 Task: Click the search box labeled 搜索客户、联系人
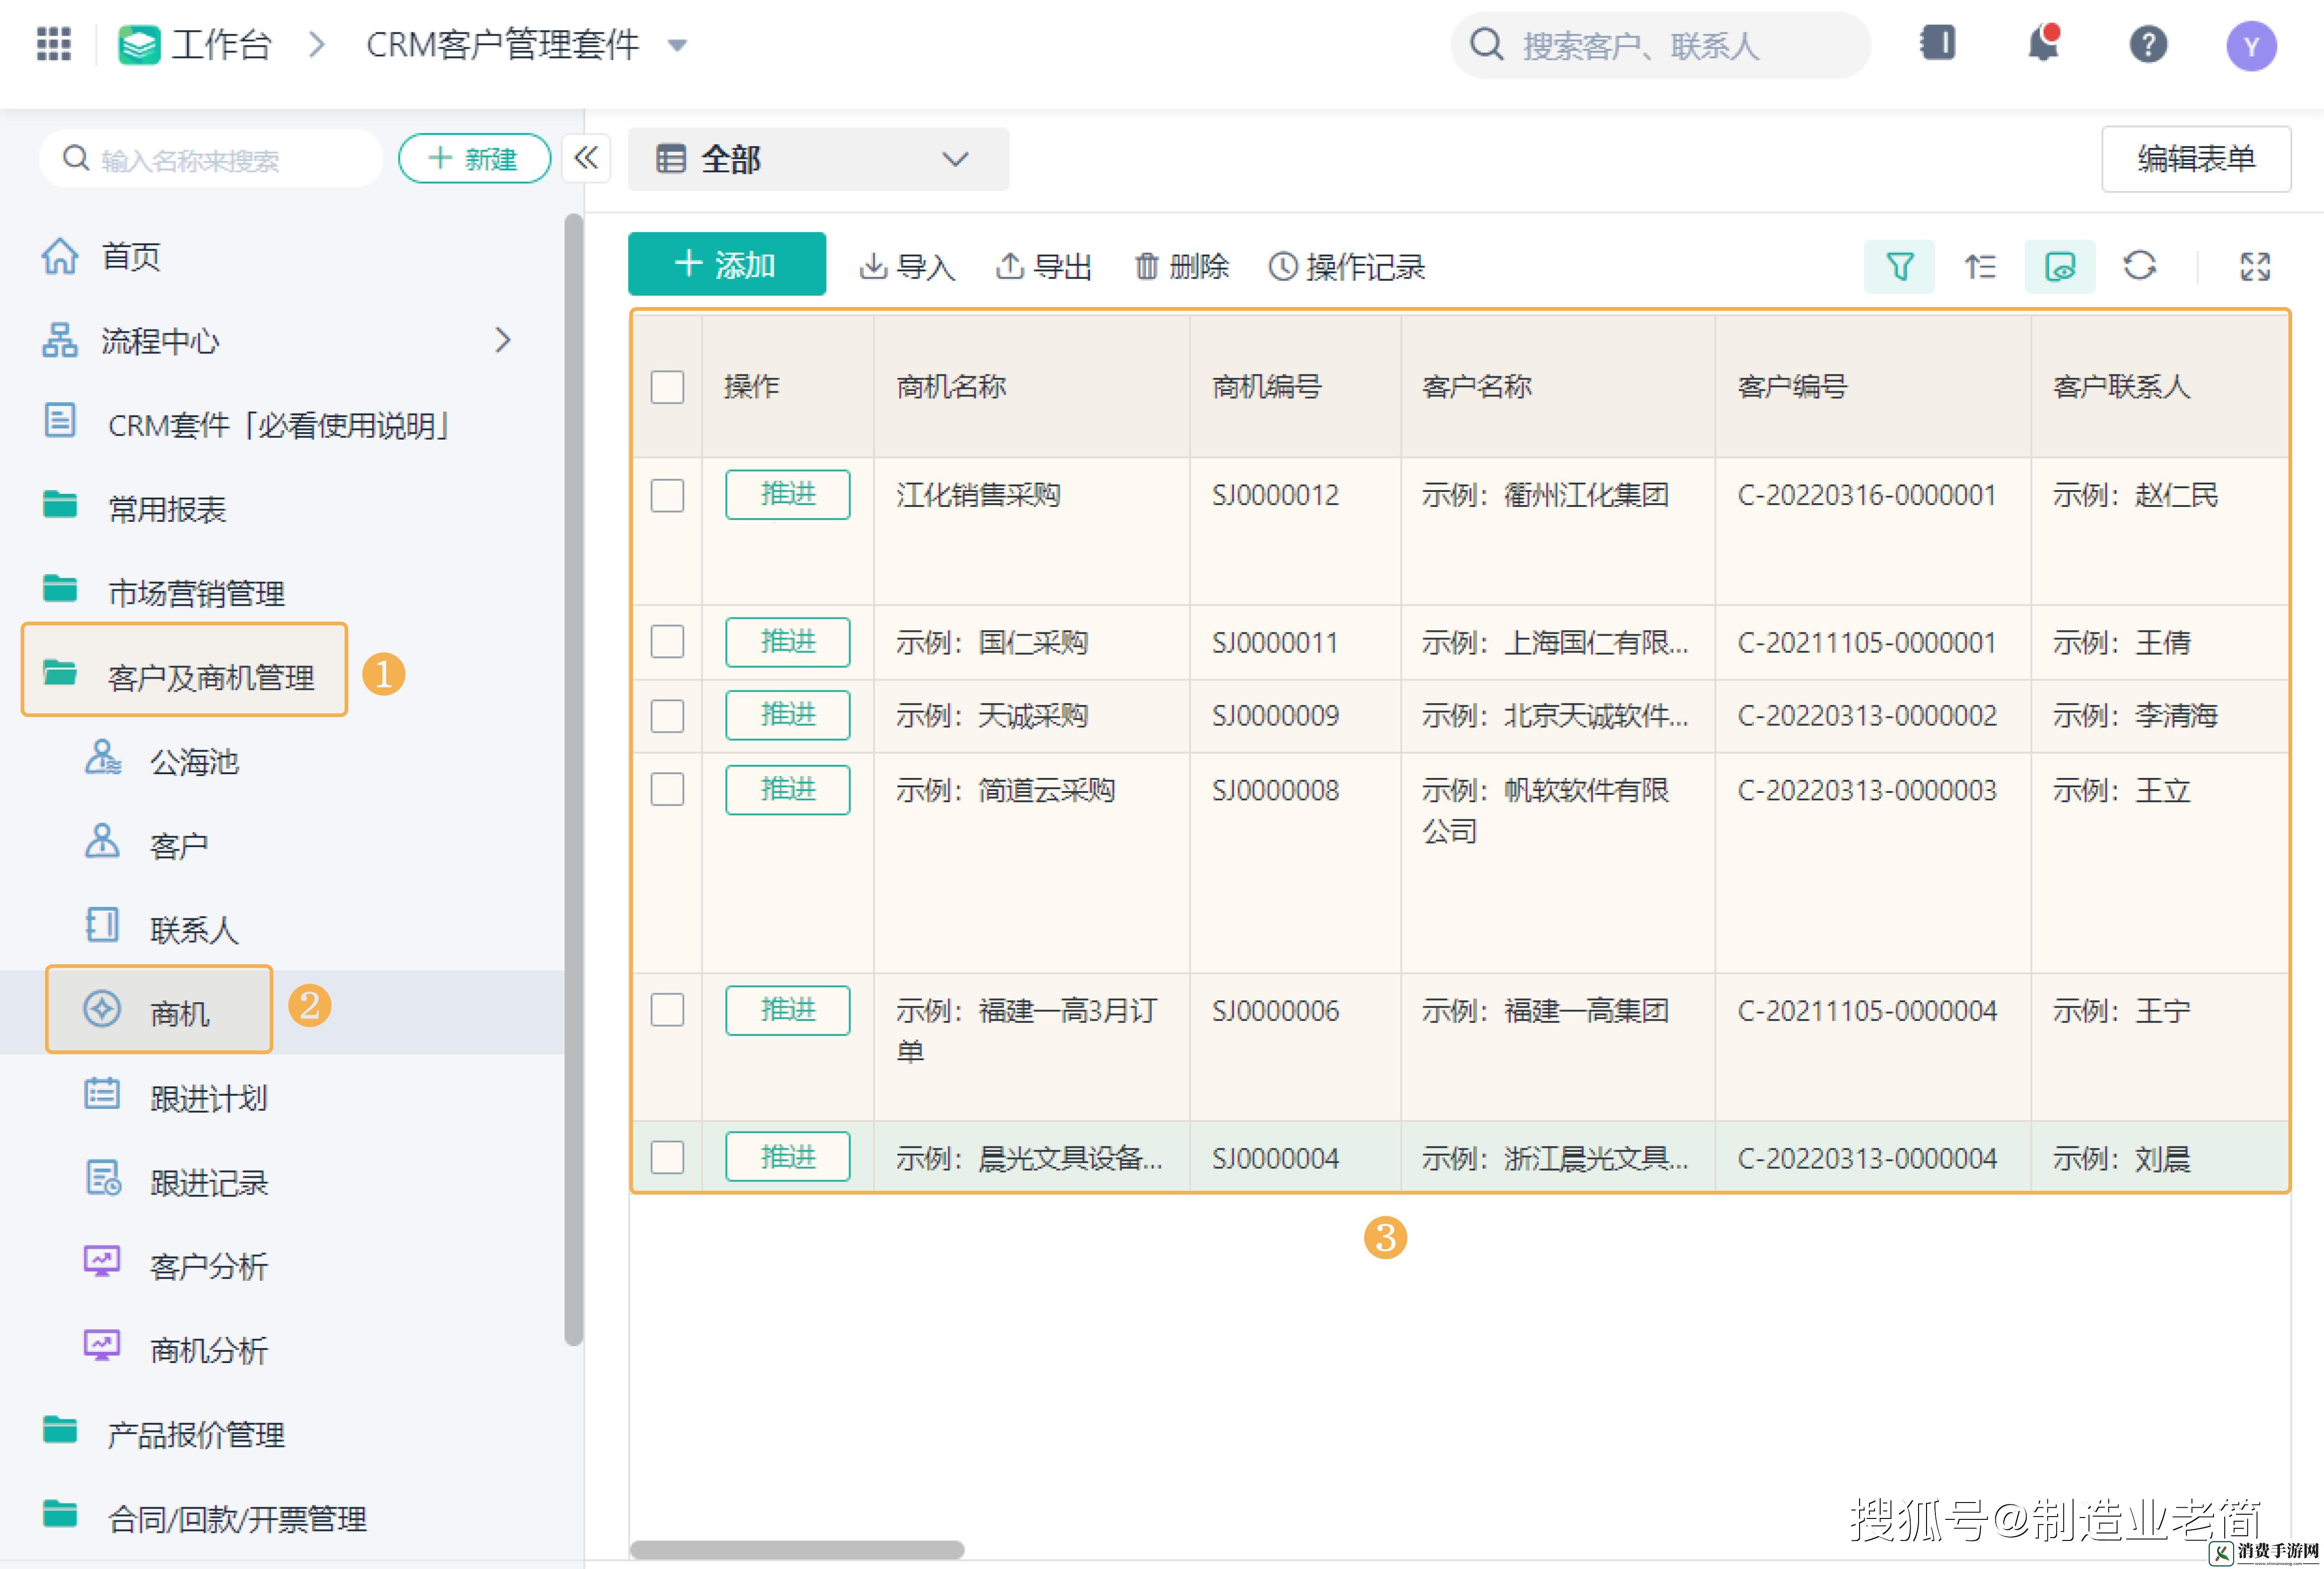click(1660, 44)
